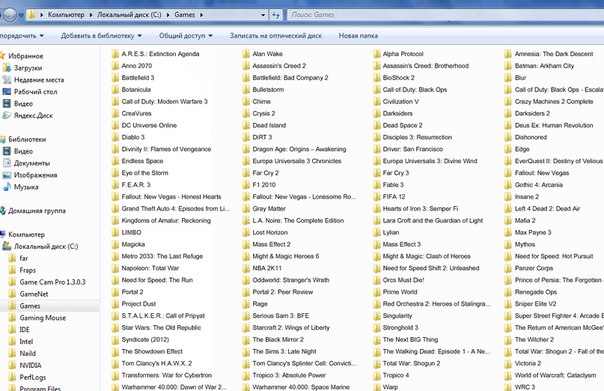The height and width of the screenshot is (391, 604).
Task: Create a folder with Новая папка
Action: coord(358,35)
